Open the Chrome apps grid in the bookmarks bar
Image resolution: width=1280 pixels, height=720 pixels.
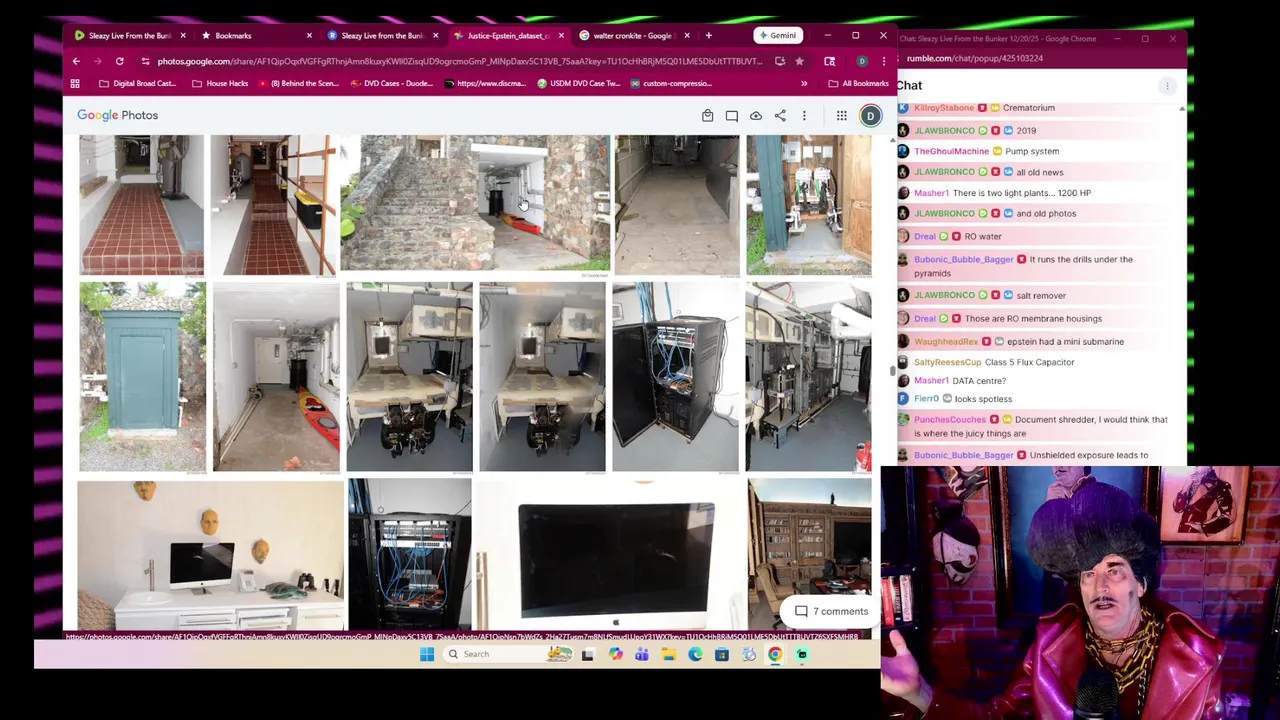tap(75, 84)
